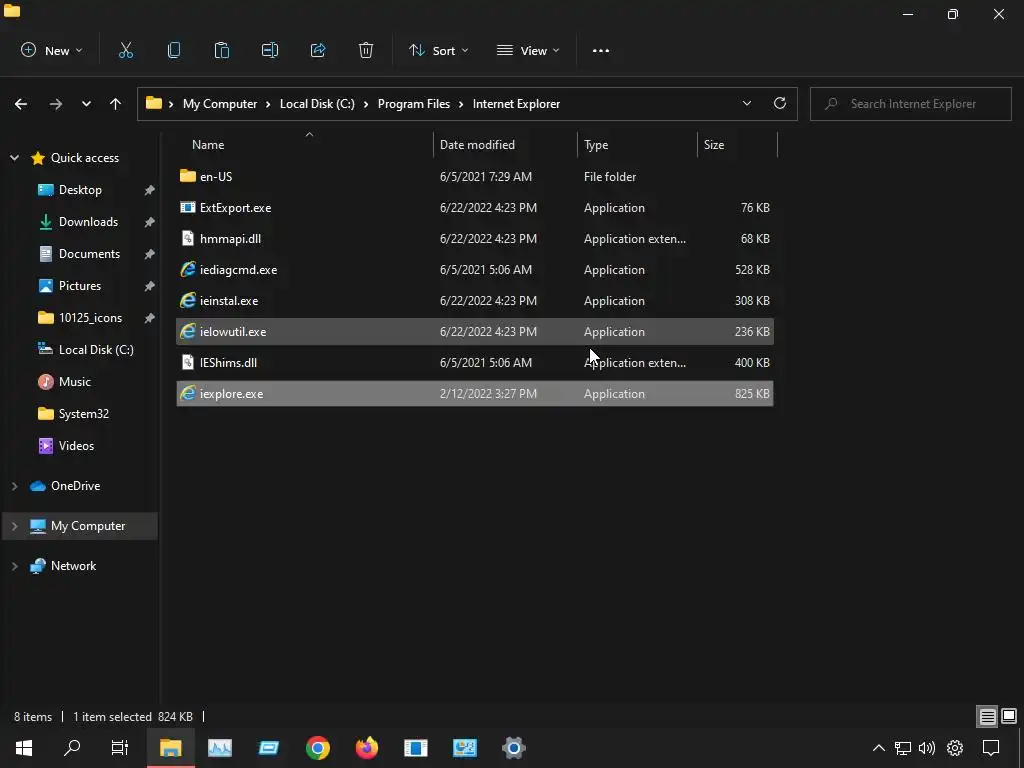
Task: Select IEShims.dll file
Action: click(475, 363)
